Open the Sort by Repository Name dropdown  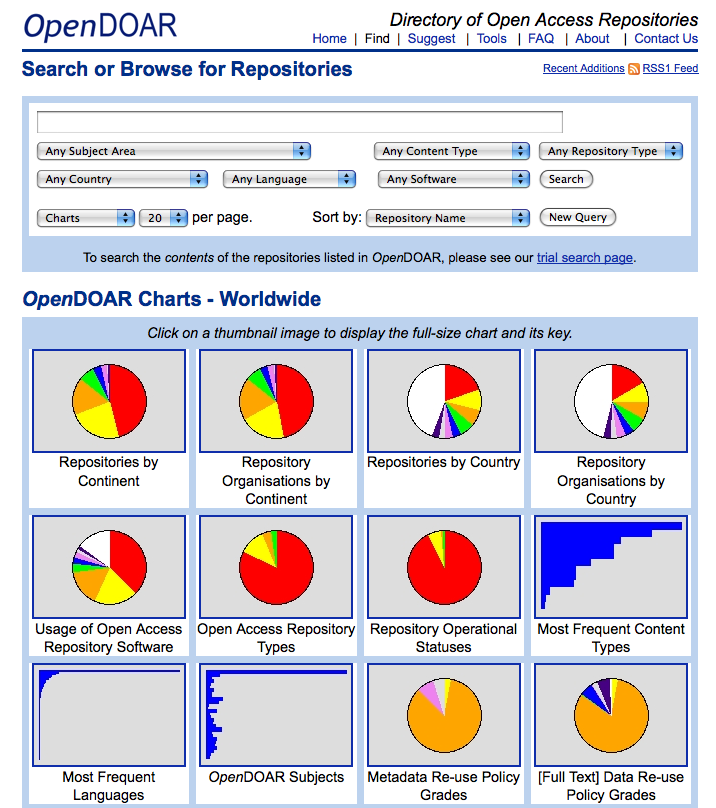pyautogui.click(x=448, y=218)
